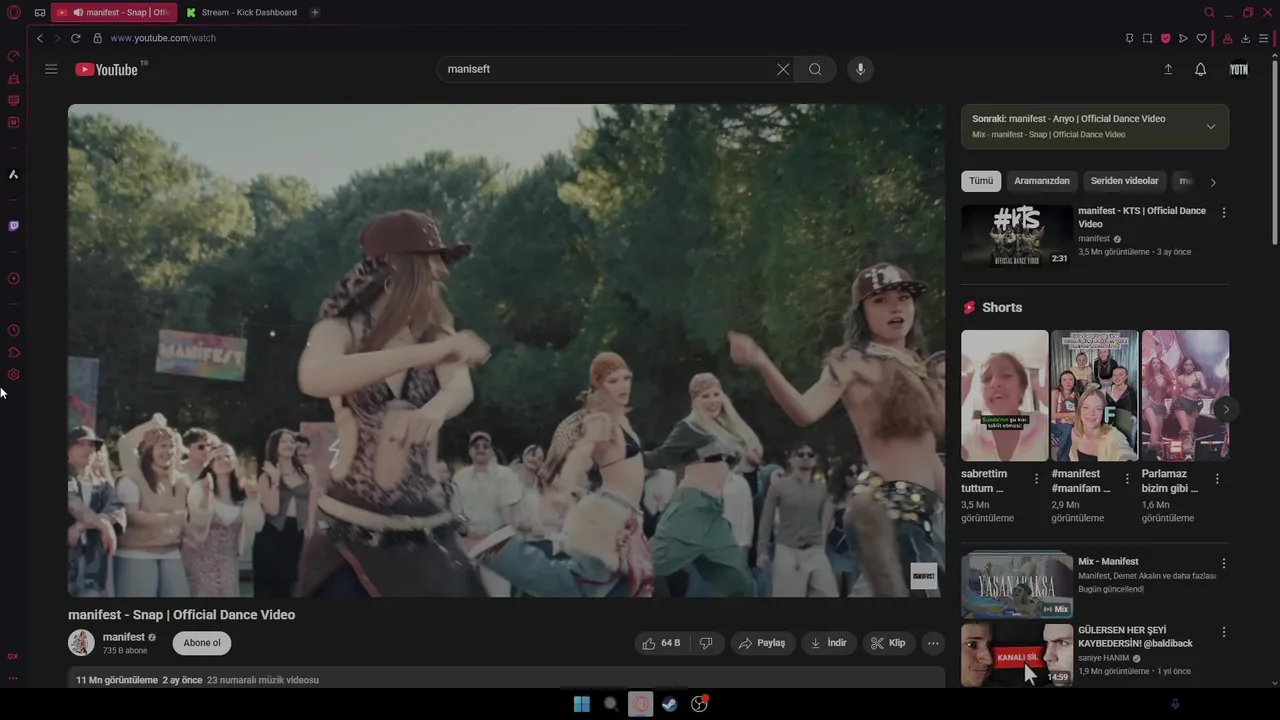This screenshot has height=720, width=1280.
Task: Open the KTS video thumbnail
Action: click(1017, 236)
